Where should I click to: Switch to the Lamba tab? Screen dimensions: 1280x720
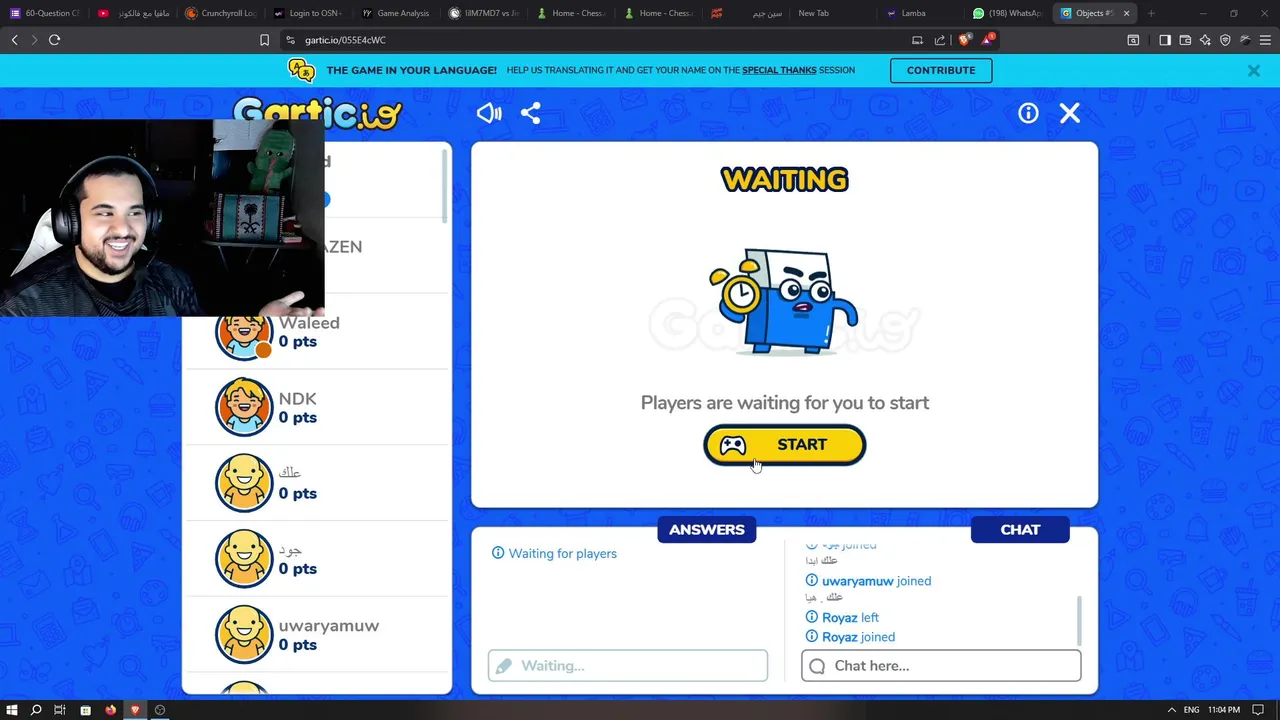[920, 13]
